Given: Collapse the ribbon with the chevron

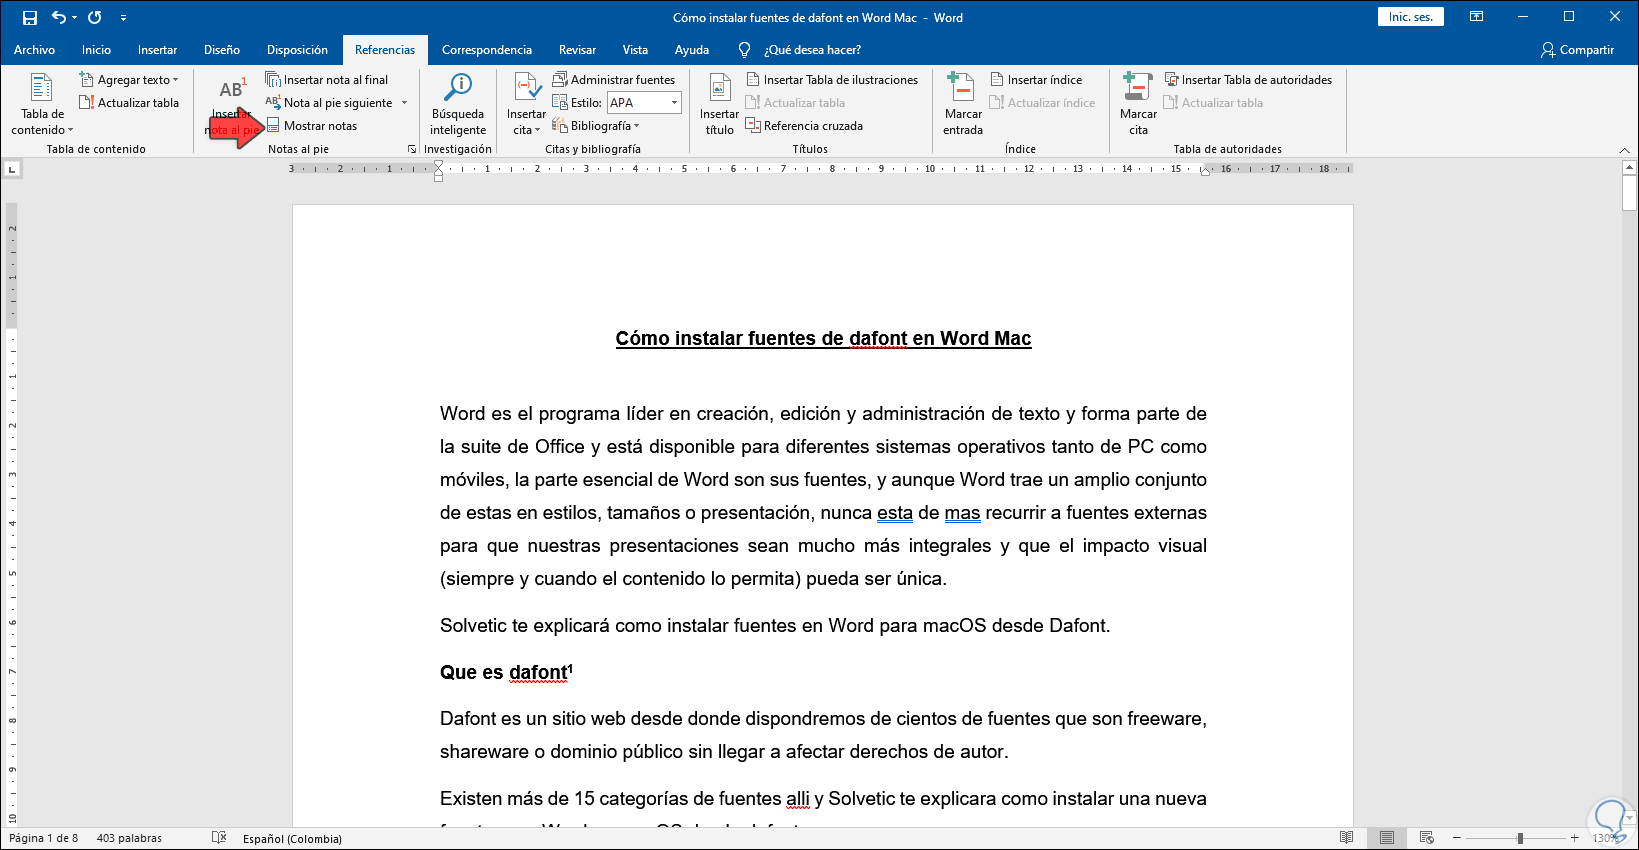Looking at the screenshot, I should point(1624,150).
